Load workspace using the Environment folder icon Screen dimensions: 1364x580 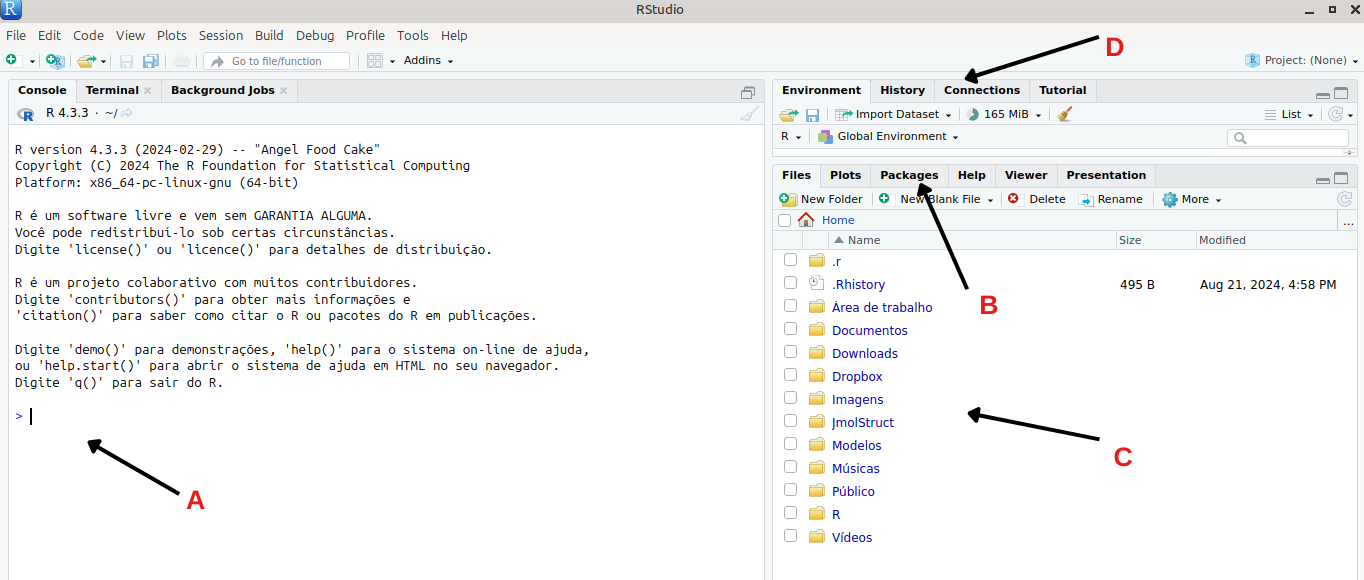tap(789, 115)
